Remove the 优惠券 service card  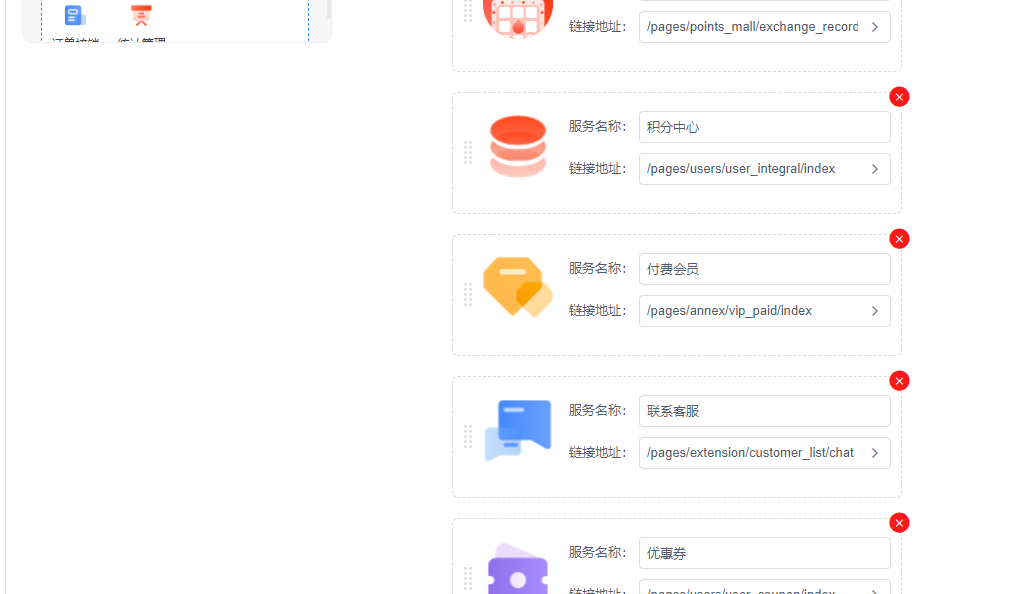[x=899, y=523]
